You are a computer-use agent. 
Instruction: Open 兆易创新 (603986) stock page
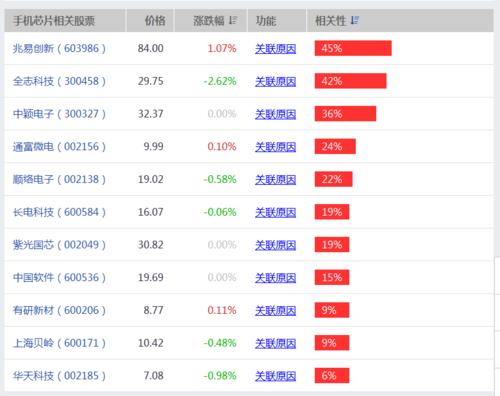tap(59, 48)
